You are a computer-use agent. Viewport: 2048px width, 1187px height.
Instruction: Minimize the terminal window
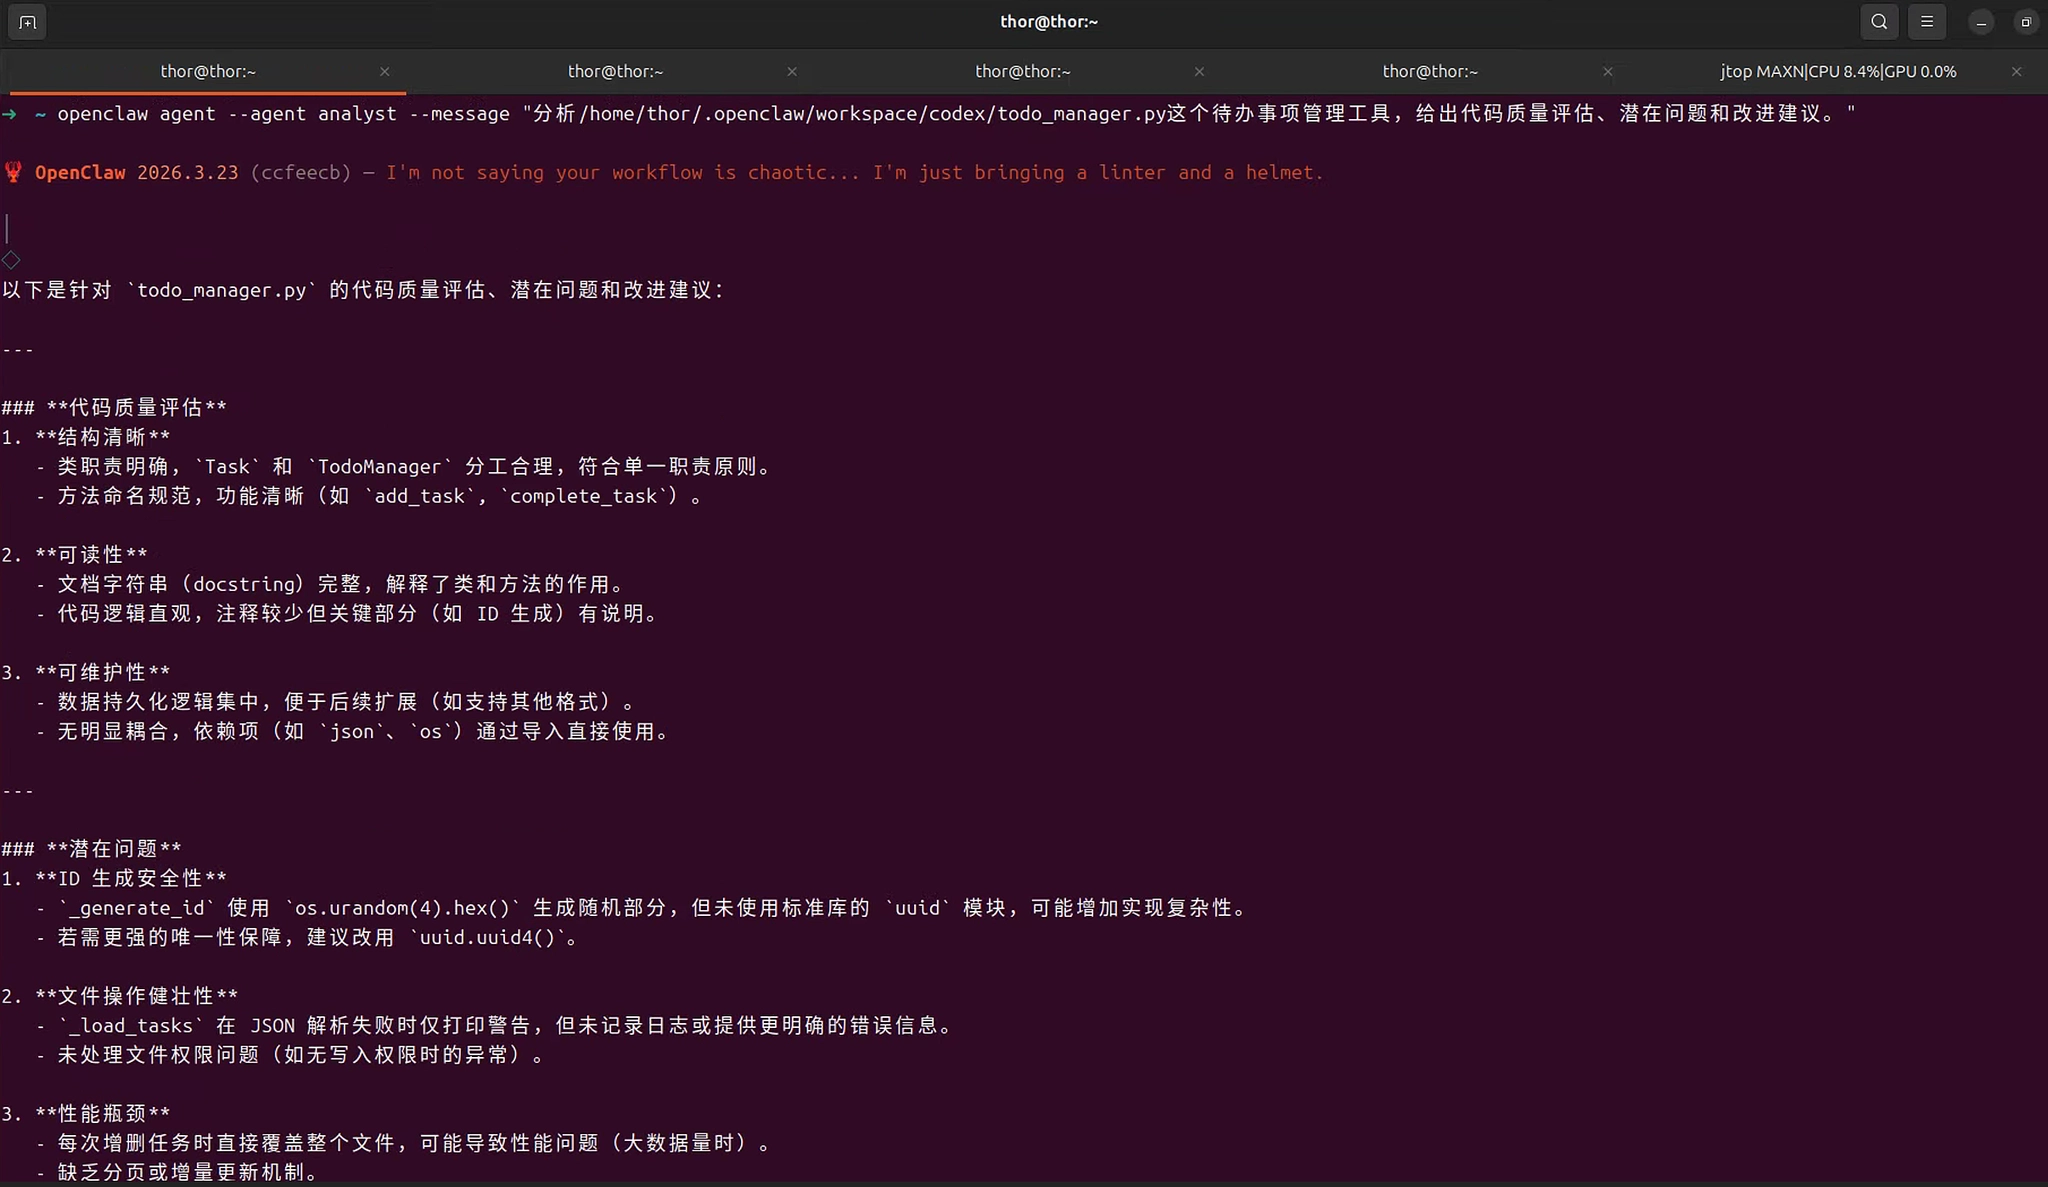tap(1980, 22)
